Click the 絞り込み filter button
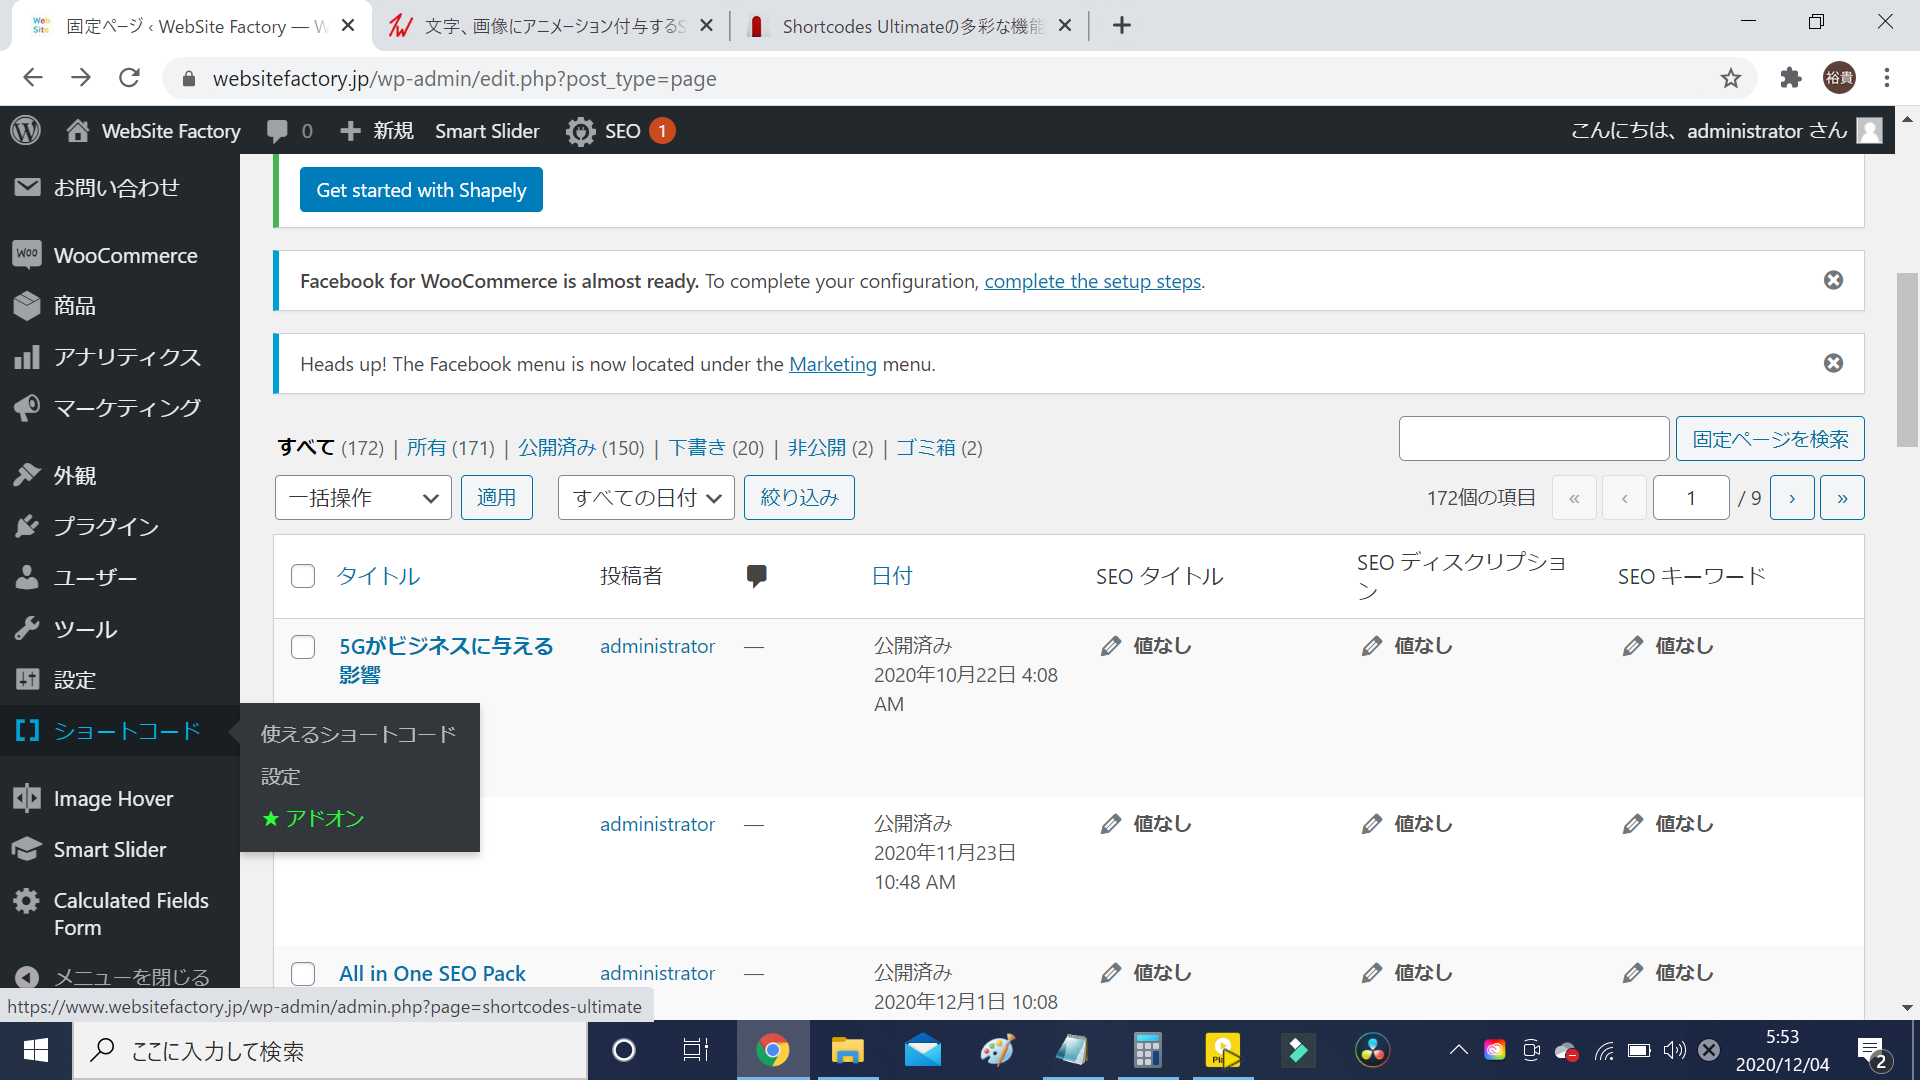Image resolution: width=1920 pixels, height=1080 pixels. pos(799,498)
